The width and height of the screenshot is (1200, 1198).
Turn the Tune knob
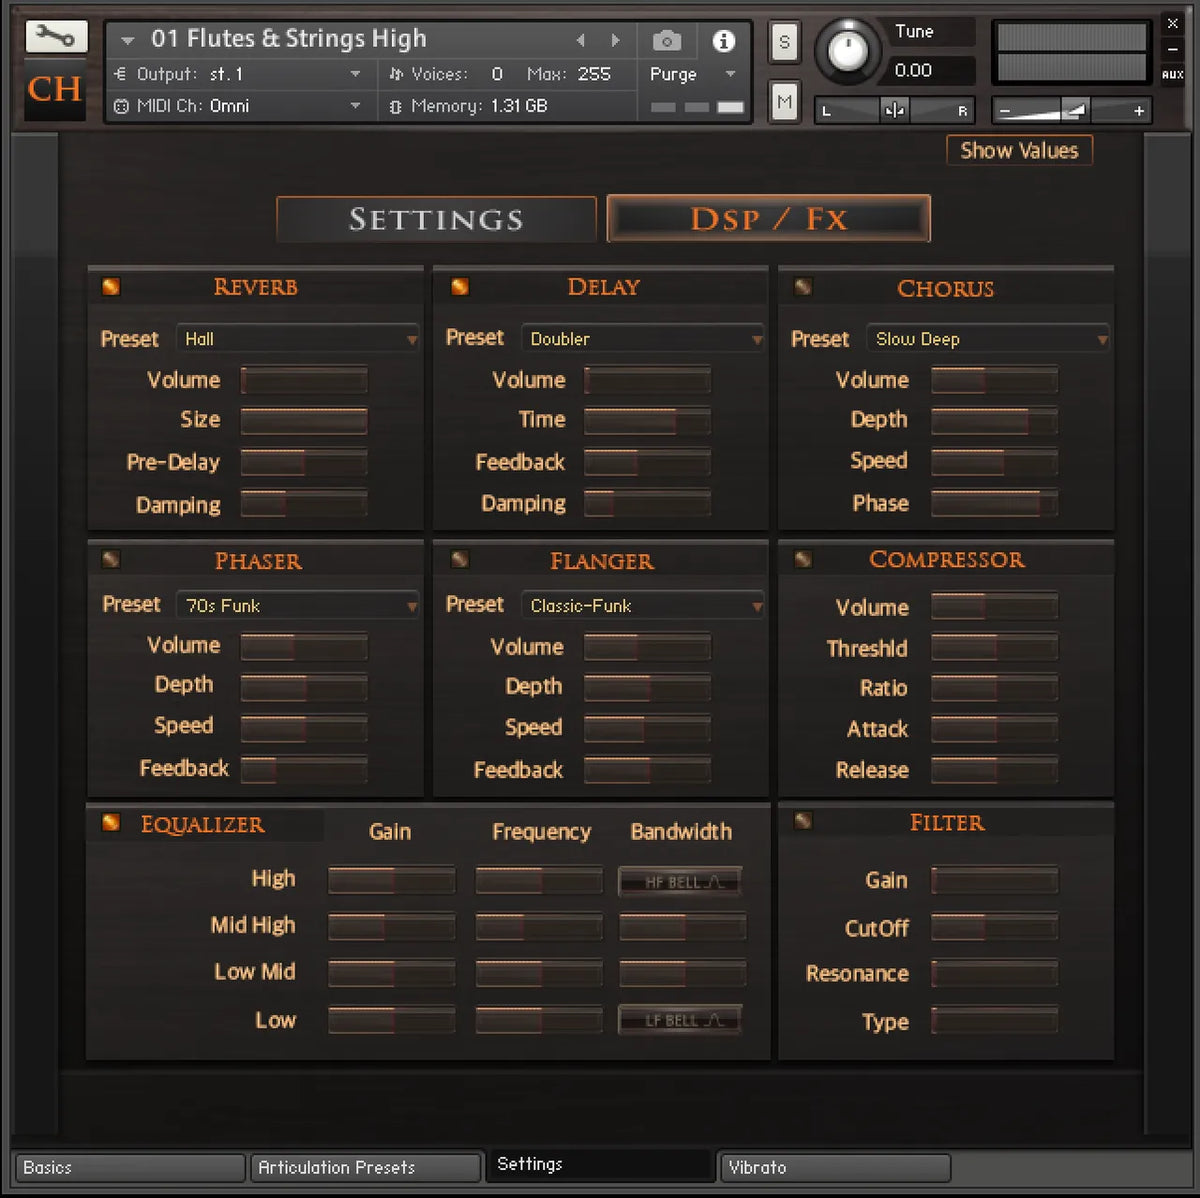click(848, 51)
